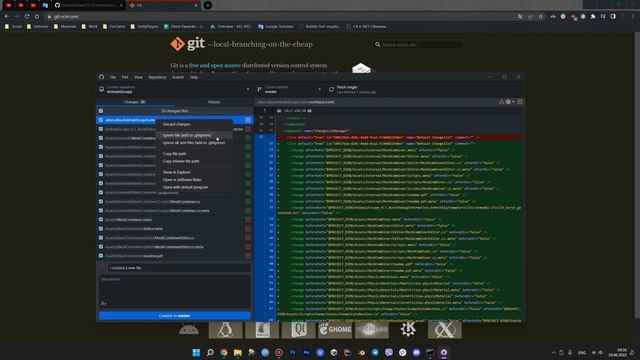The width and height of the screenshot is (640, 360).
Task: Click the git-scm site search box
Action: [419, 44]
